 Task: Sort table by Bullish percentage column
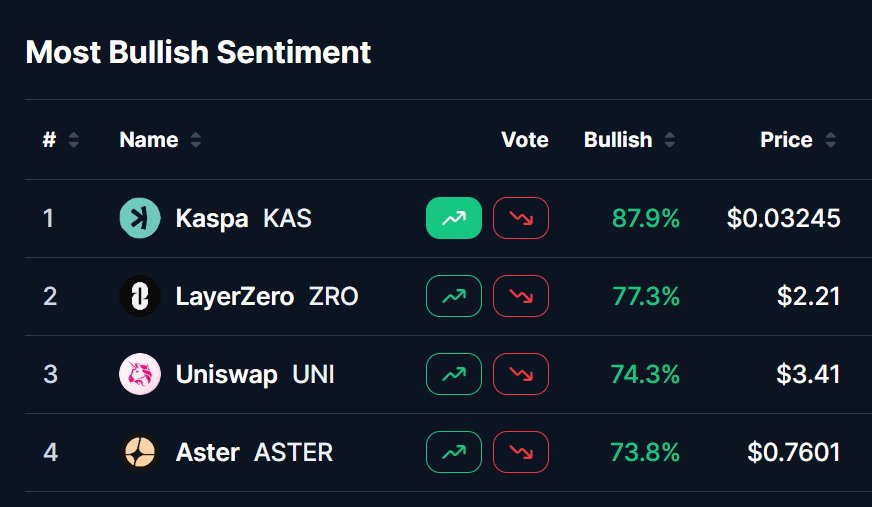tap(629, 140)
